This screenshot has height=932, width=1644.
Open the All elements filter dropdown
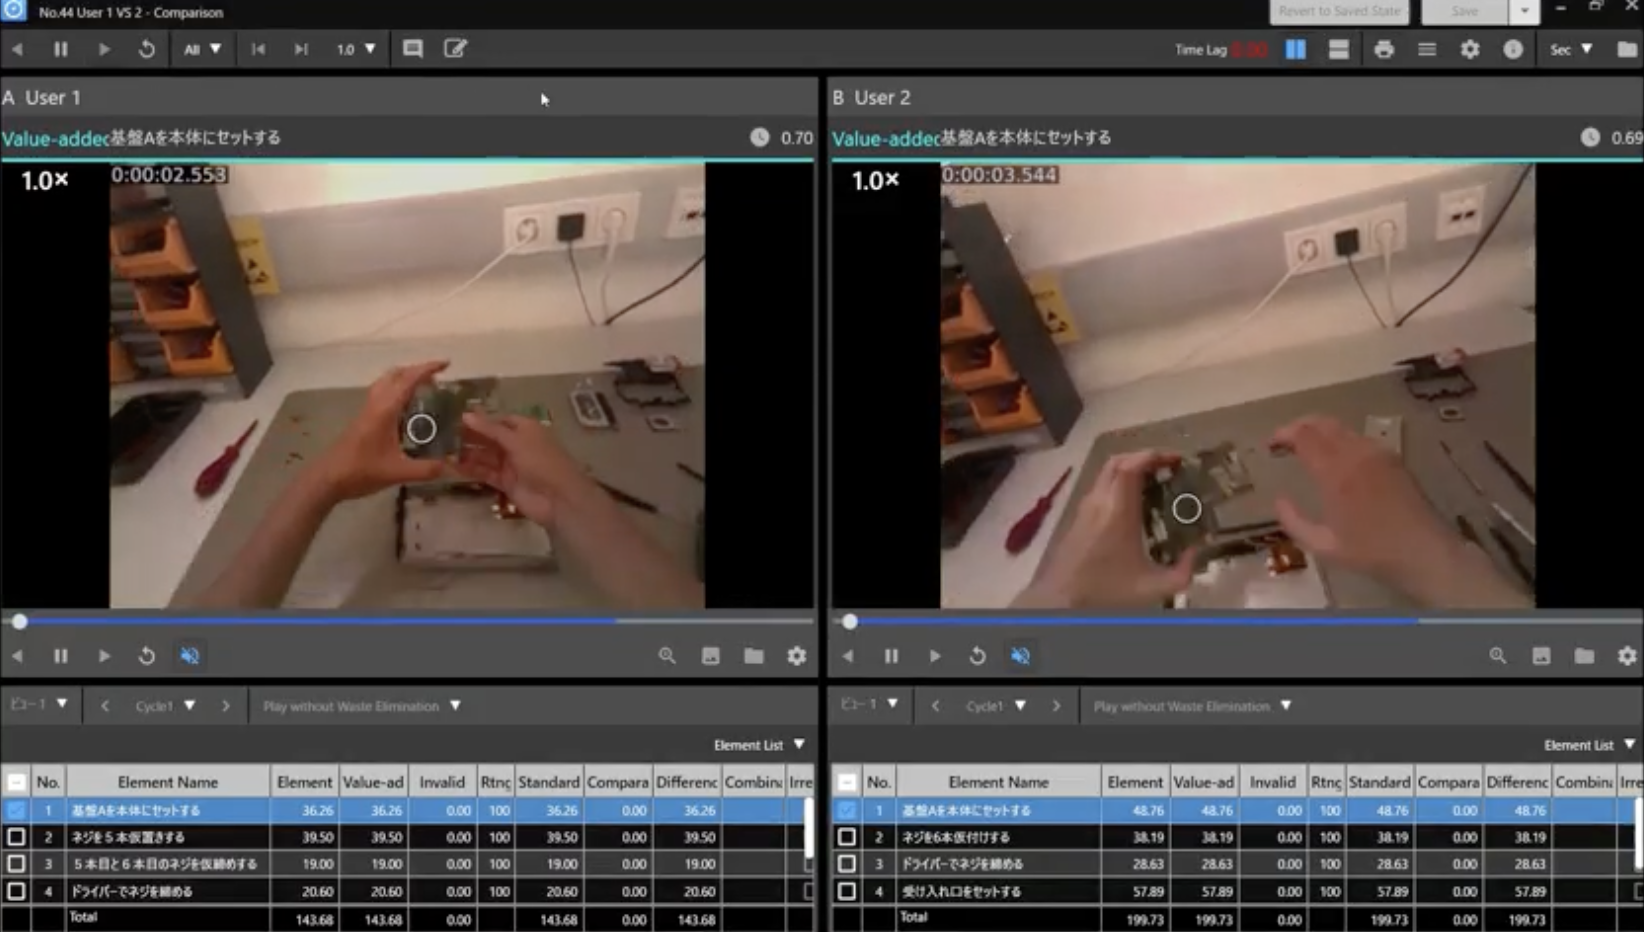[203, 48]
